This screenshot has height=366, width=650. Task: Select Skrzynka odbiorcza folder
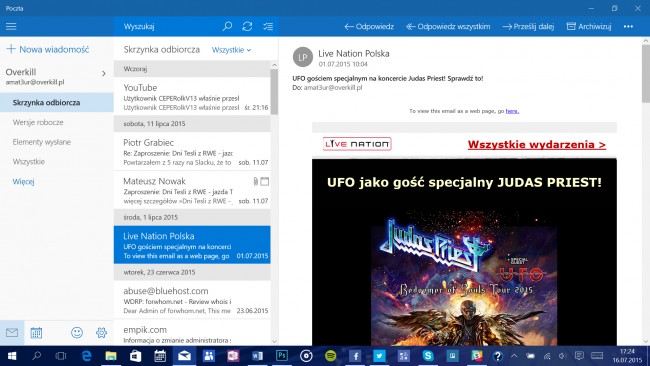[57, 102]
